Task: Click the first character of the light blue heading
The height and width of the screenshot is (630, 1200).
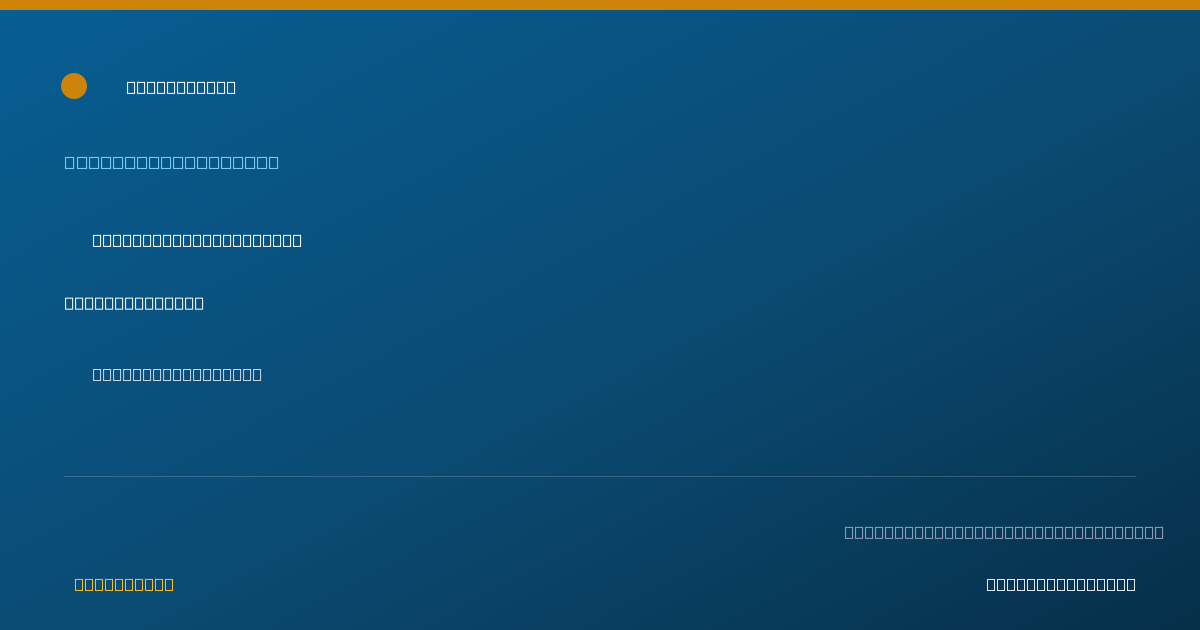Action: click(x=70, y=162)
